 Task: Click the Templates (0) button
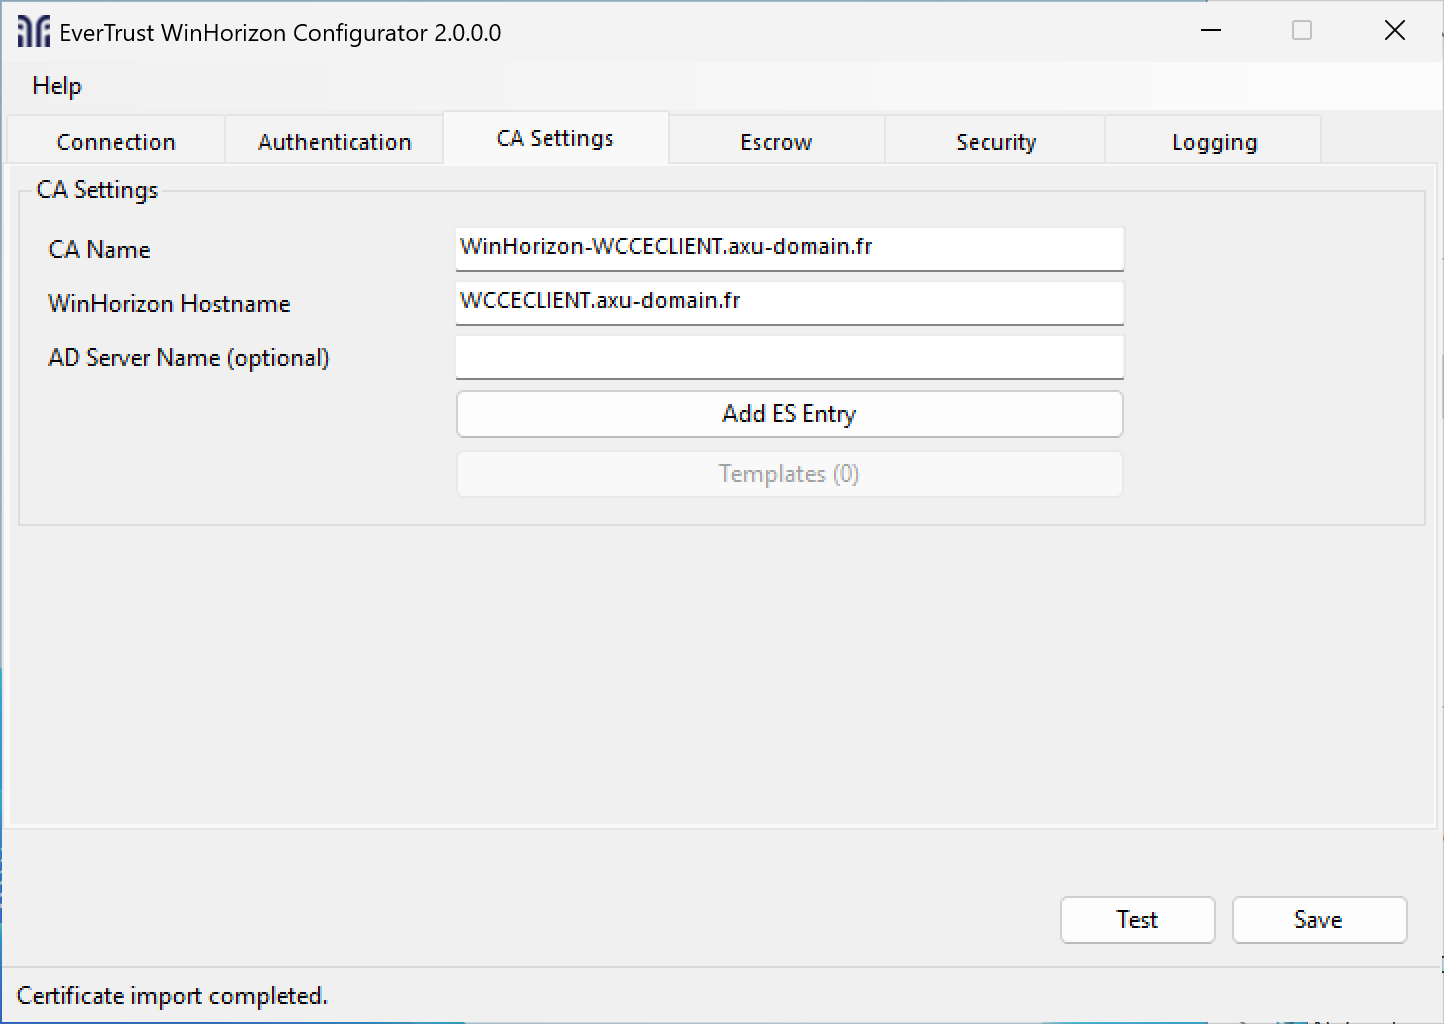789,474
